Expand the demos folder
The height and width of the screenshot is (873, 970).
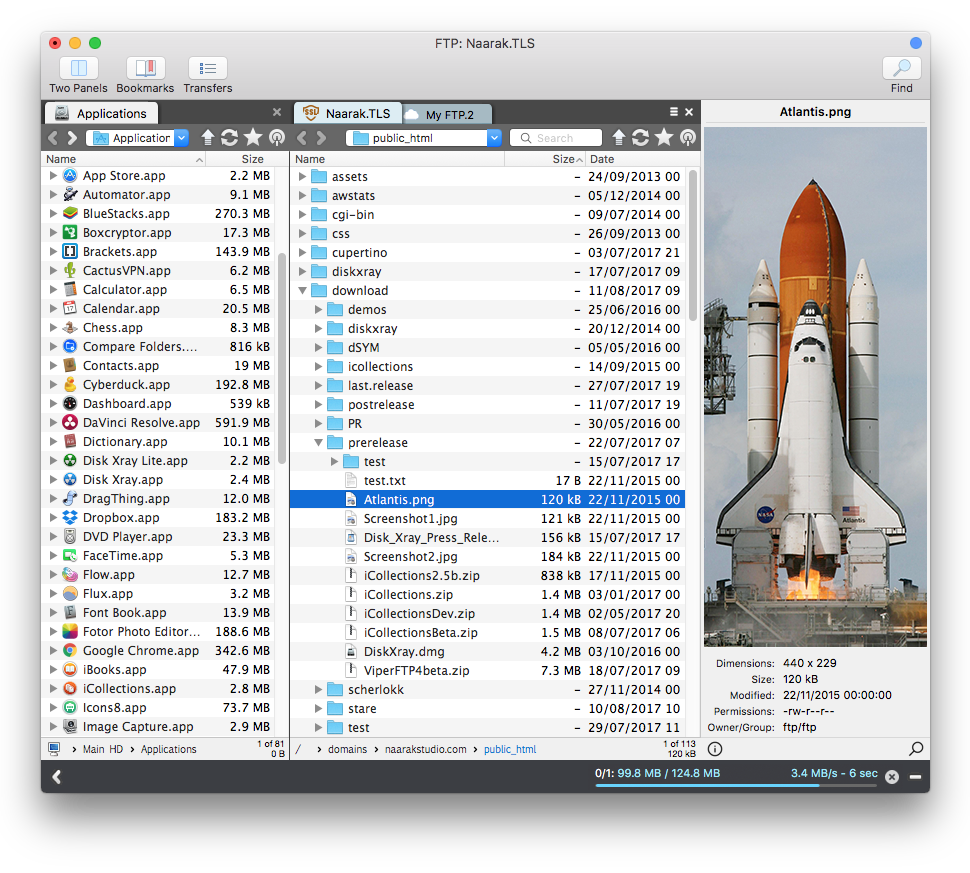(x=319, y=309)
